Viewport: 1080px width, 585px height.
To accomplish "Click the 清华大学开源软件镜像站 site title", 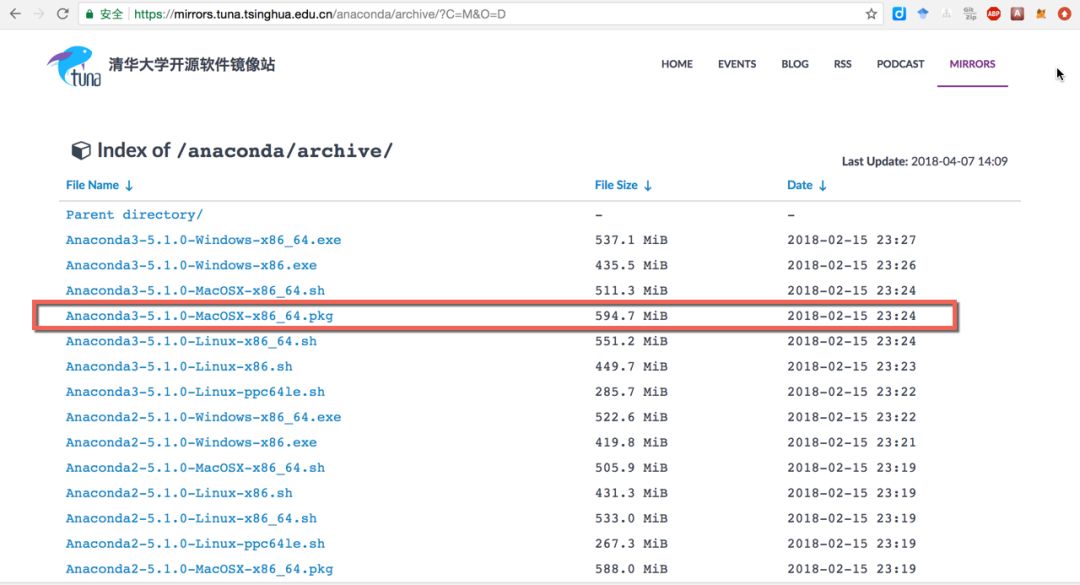I will click(191, 65).
